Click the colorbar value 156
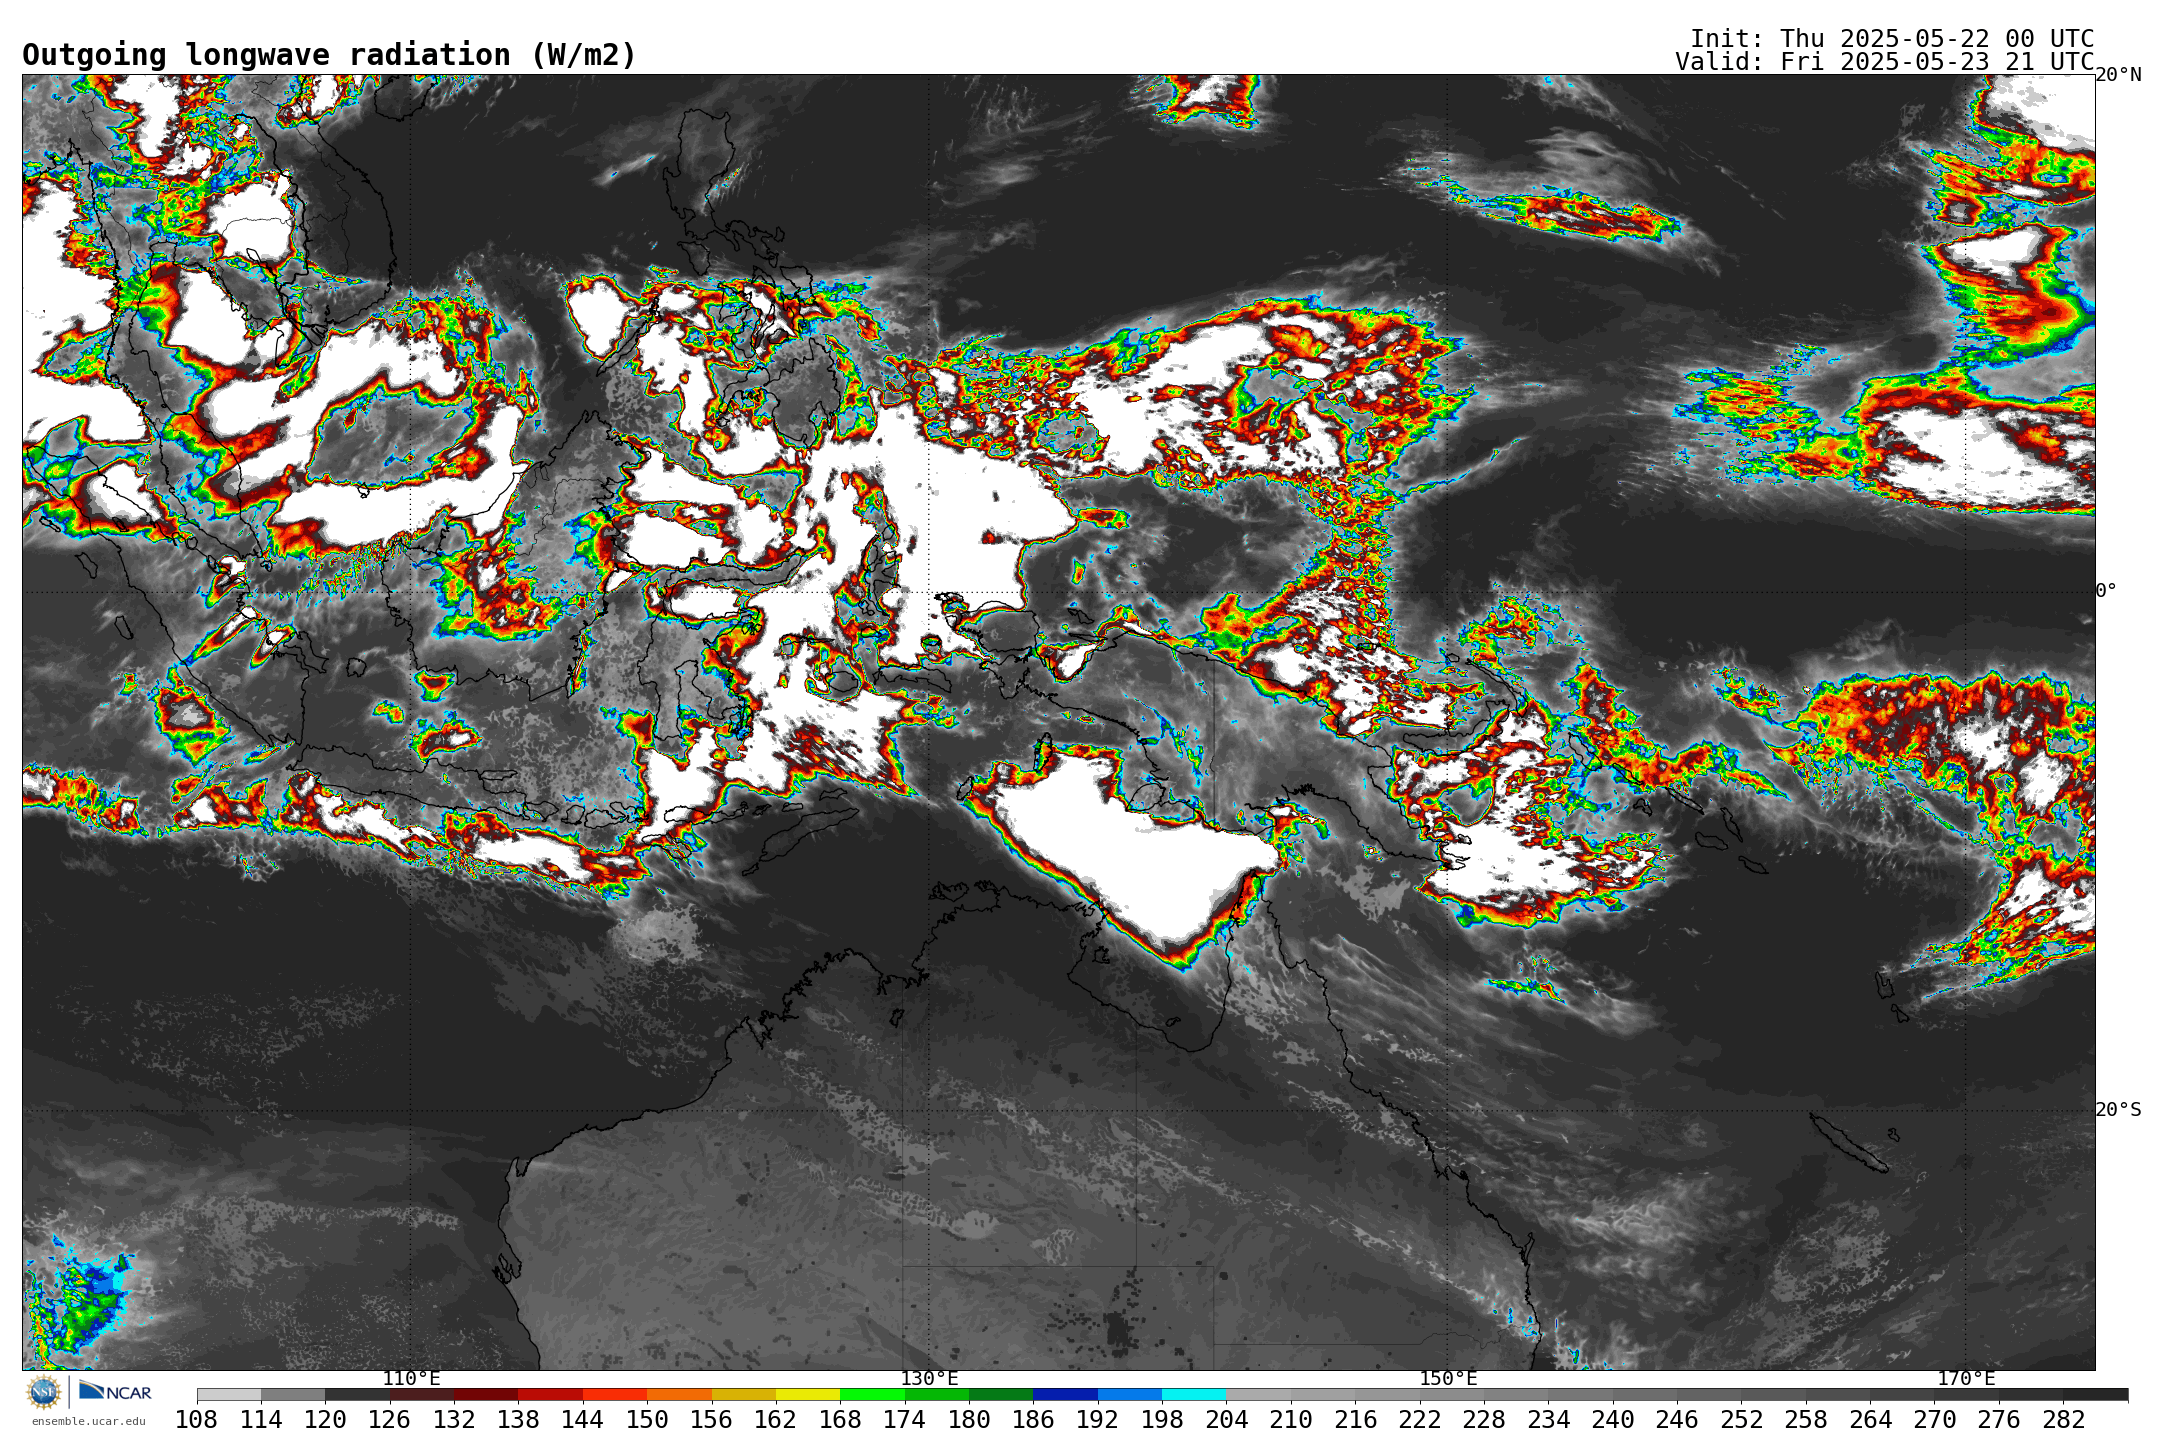Viewport: 2160px width, 1433px height. click(711, 1420)
